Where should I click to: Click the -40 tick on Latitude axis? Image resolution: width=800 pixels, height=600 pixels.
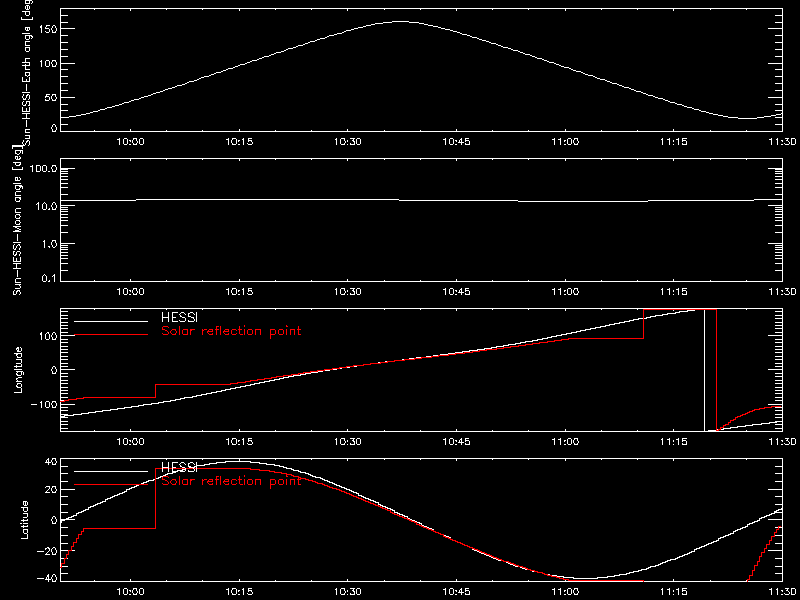(45, 579)
